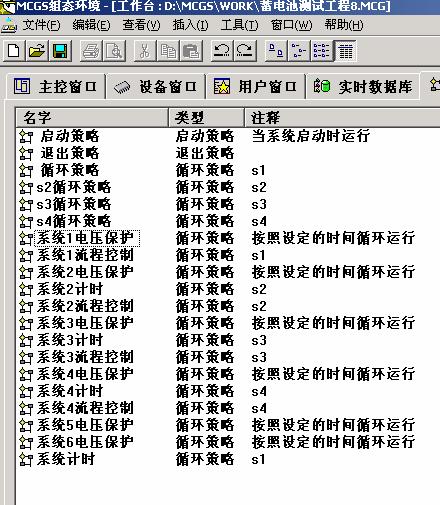Image resolution: width=440 pixels, height=505 pixels.
Task: Click the Print toolbar icon
Action: [x=91, y=51]
